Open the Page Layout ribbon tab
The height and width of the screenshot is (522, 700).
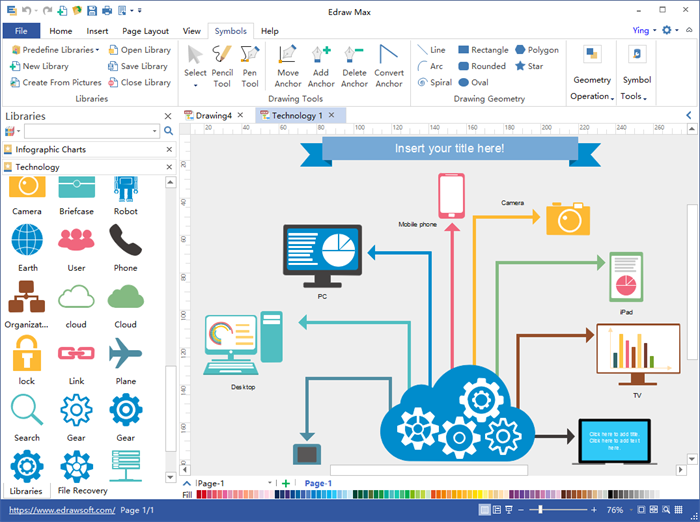coord(148,31)
